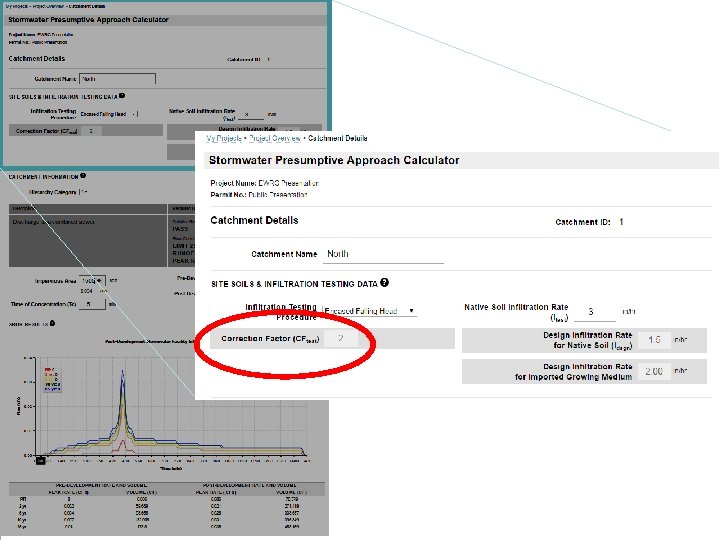The width and height of the screenshot is (720, 540).
Task: Click Pre-Development Rate and Volume table header
Action: (101, 485)
